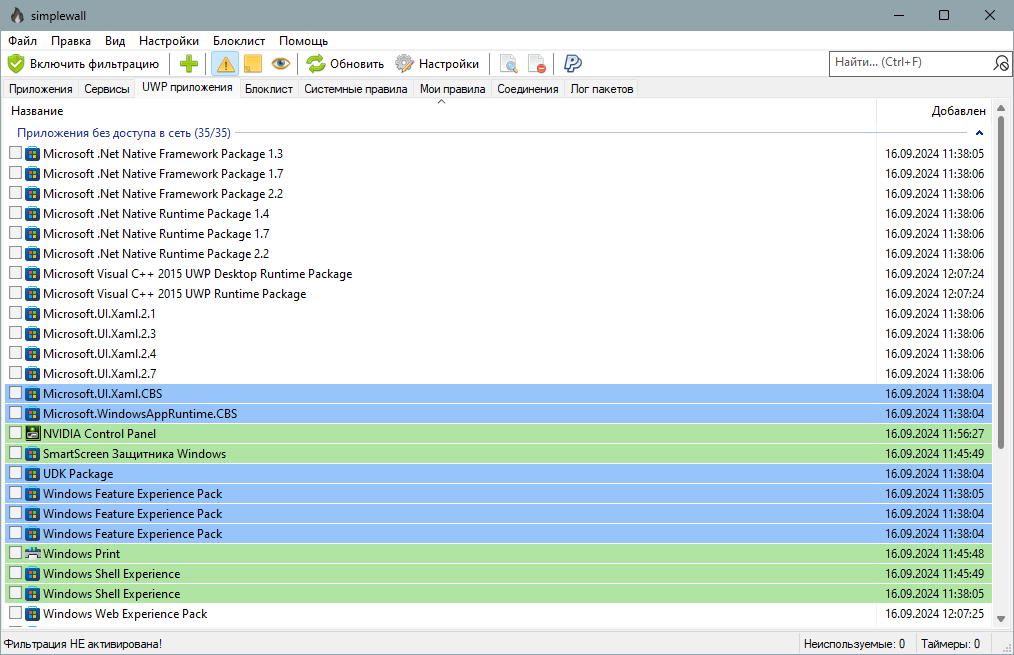Switch to the Соединения tab
This screenshot has width=1014, height=655.
click(528, 89)
